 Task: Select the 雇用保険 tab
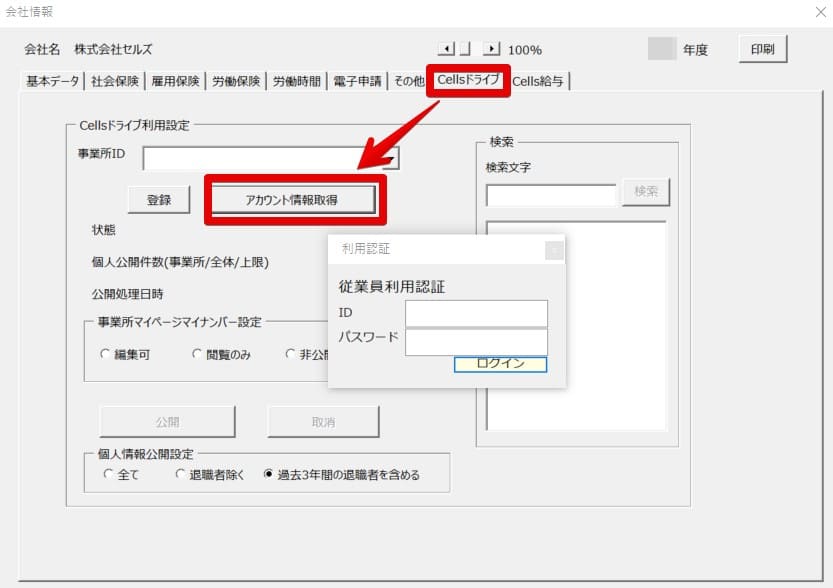coord(175,81)
